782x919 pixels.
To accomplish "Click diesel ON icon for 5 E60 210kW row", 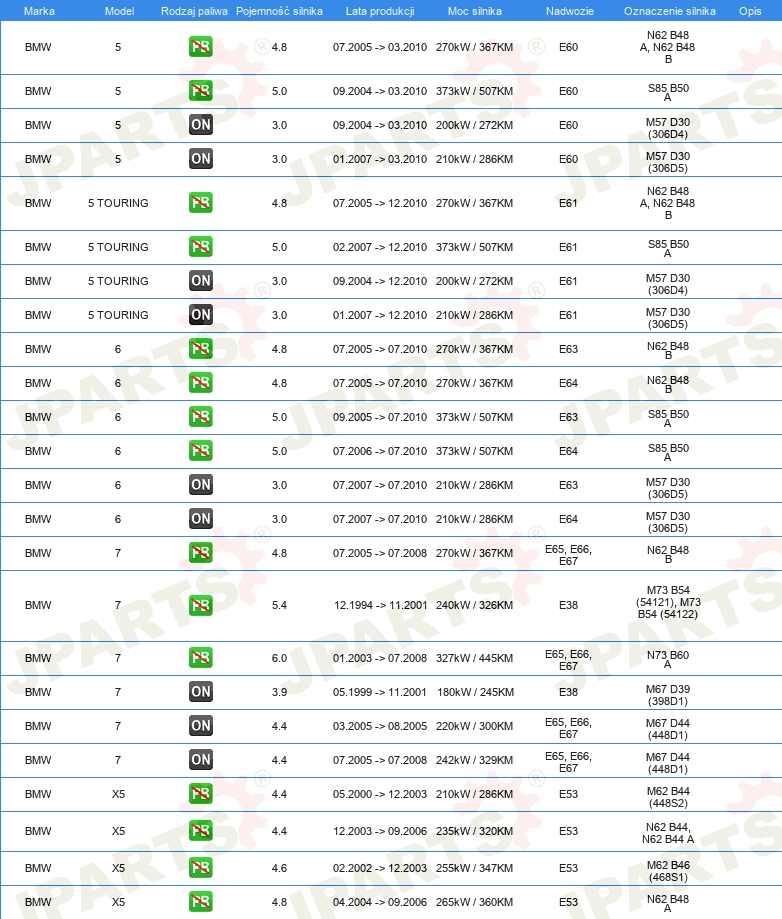I will 200,159.
